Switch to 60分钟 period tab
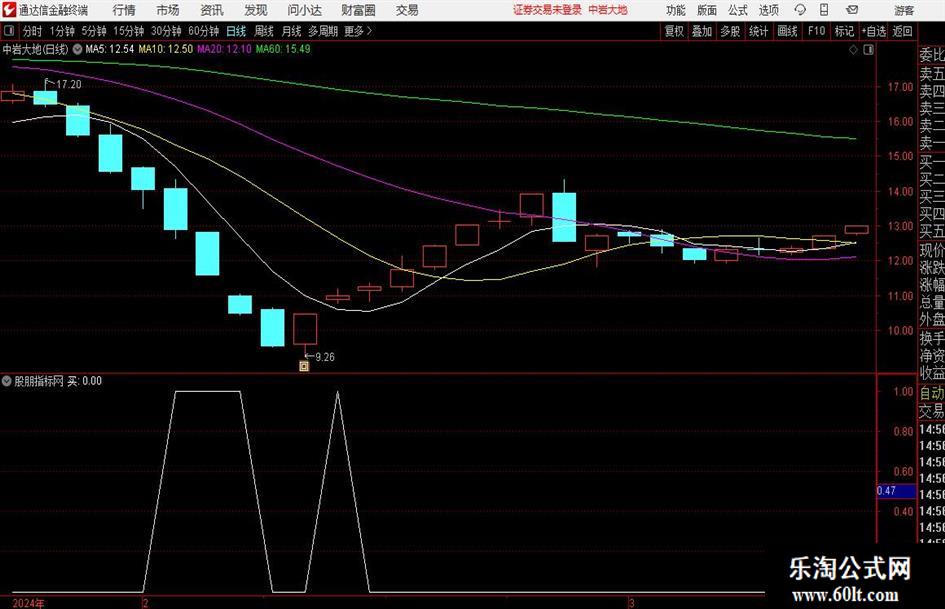This screenshot has width=945, height=609. pyautogui.click(x=203, y=31)
